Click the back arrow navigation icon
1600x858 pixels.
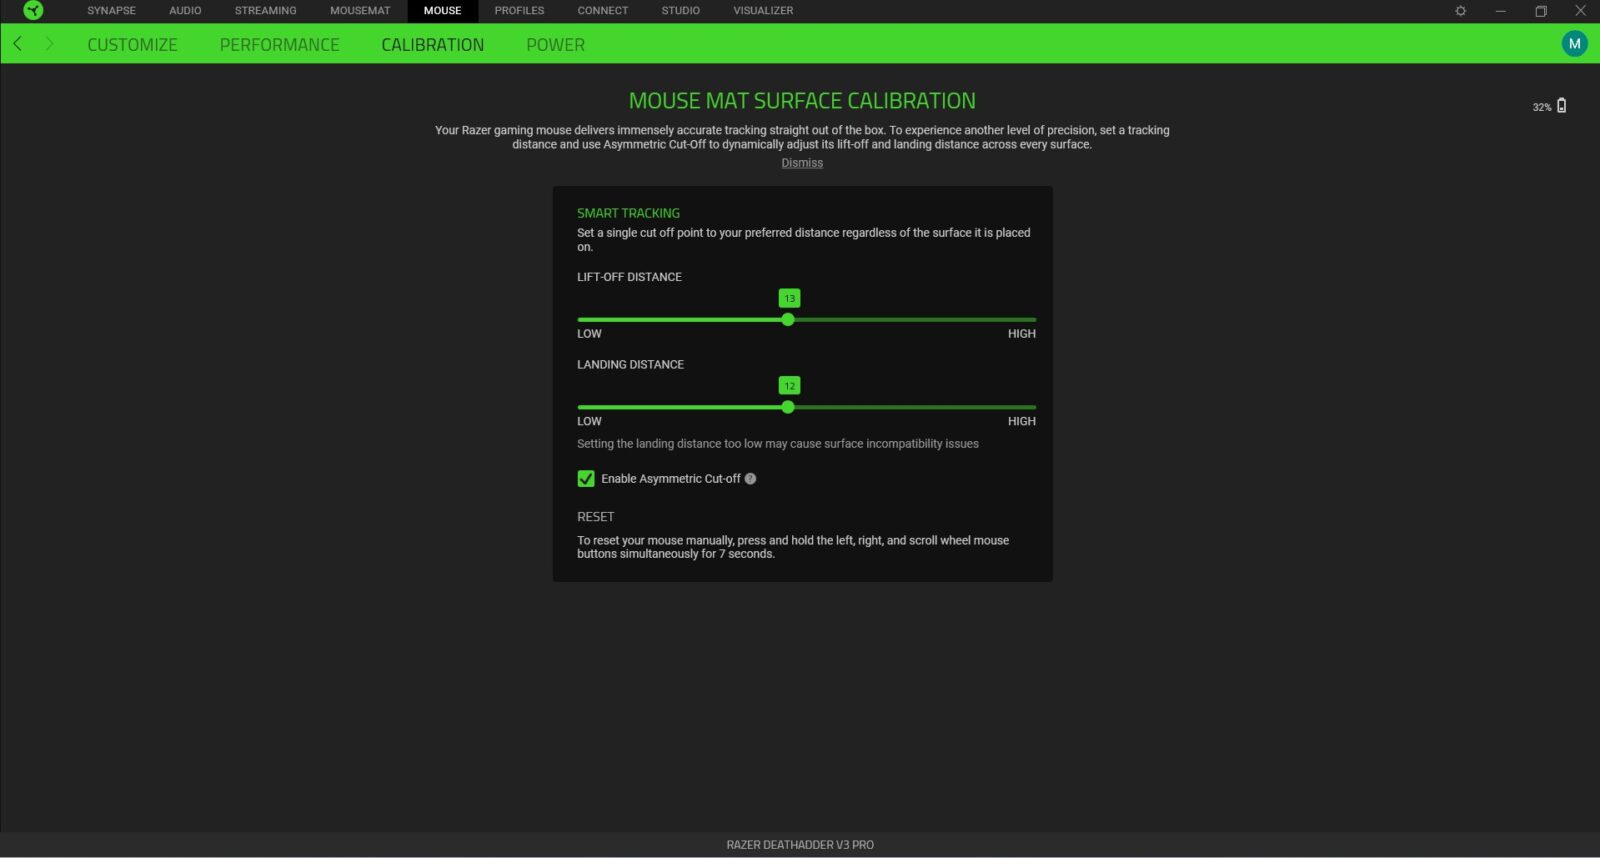pyautogui.click(x=18, y=44)
